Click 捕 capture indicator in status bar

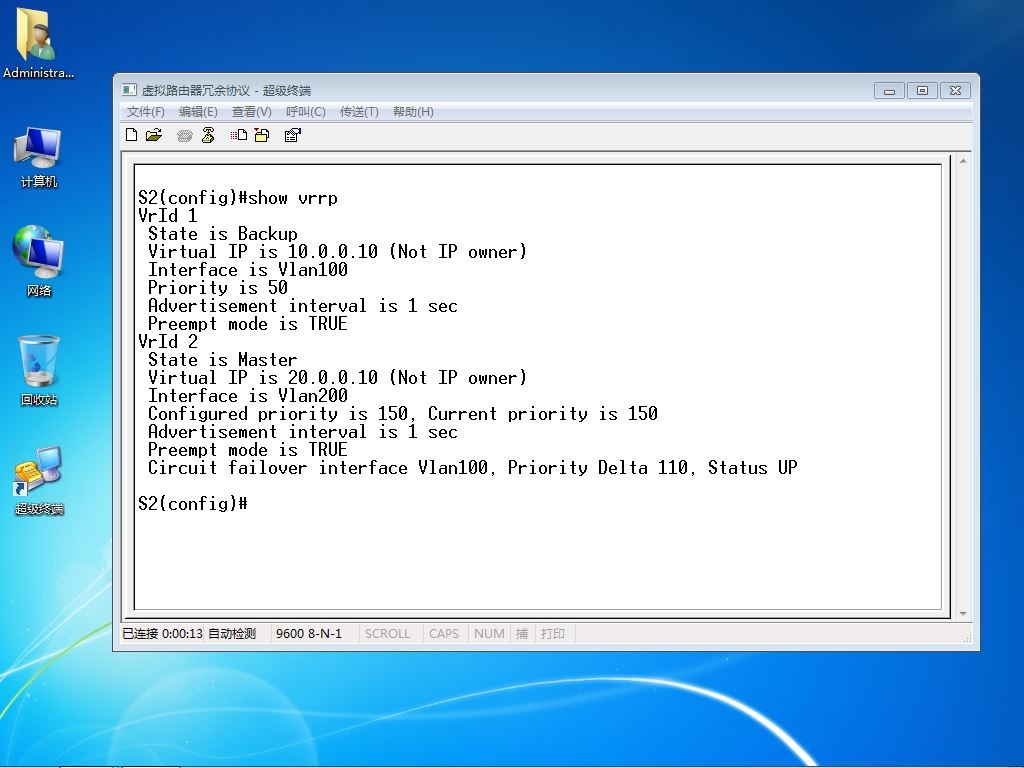522,633
